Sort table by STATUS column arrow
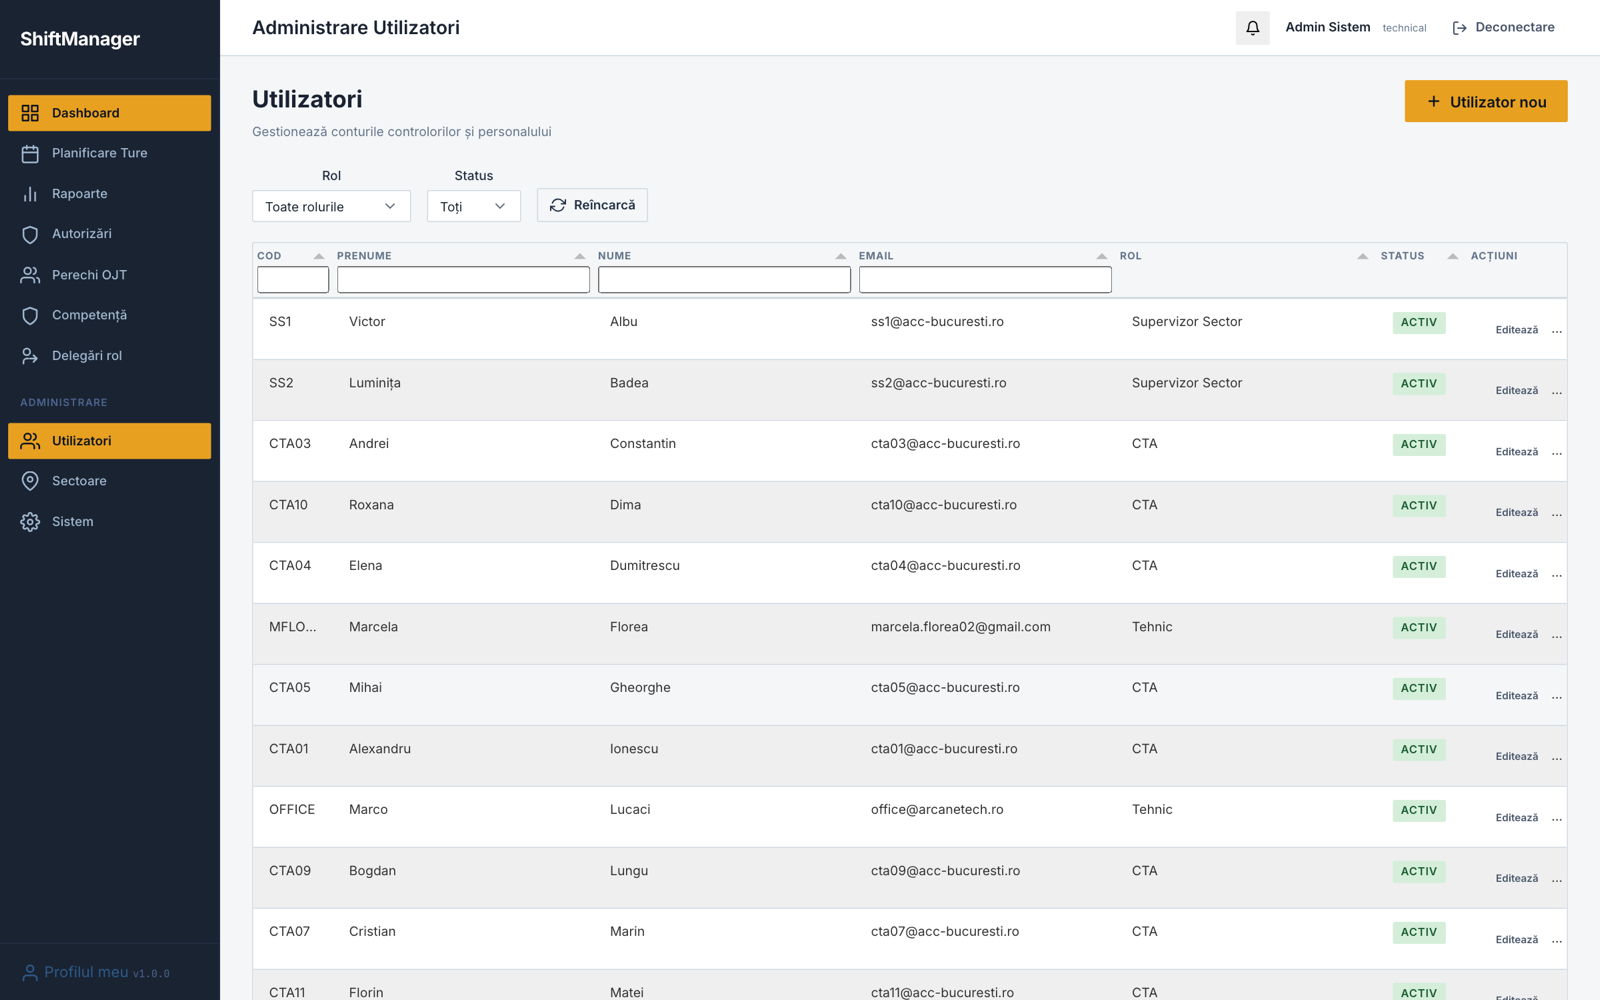Screen dimensions: 1600x1000 click(x=1453, y=256)
